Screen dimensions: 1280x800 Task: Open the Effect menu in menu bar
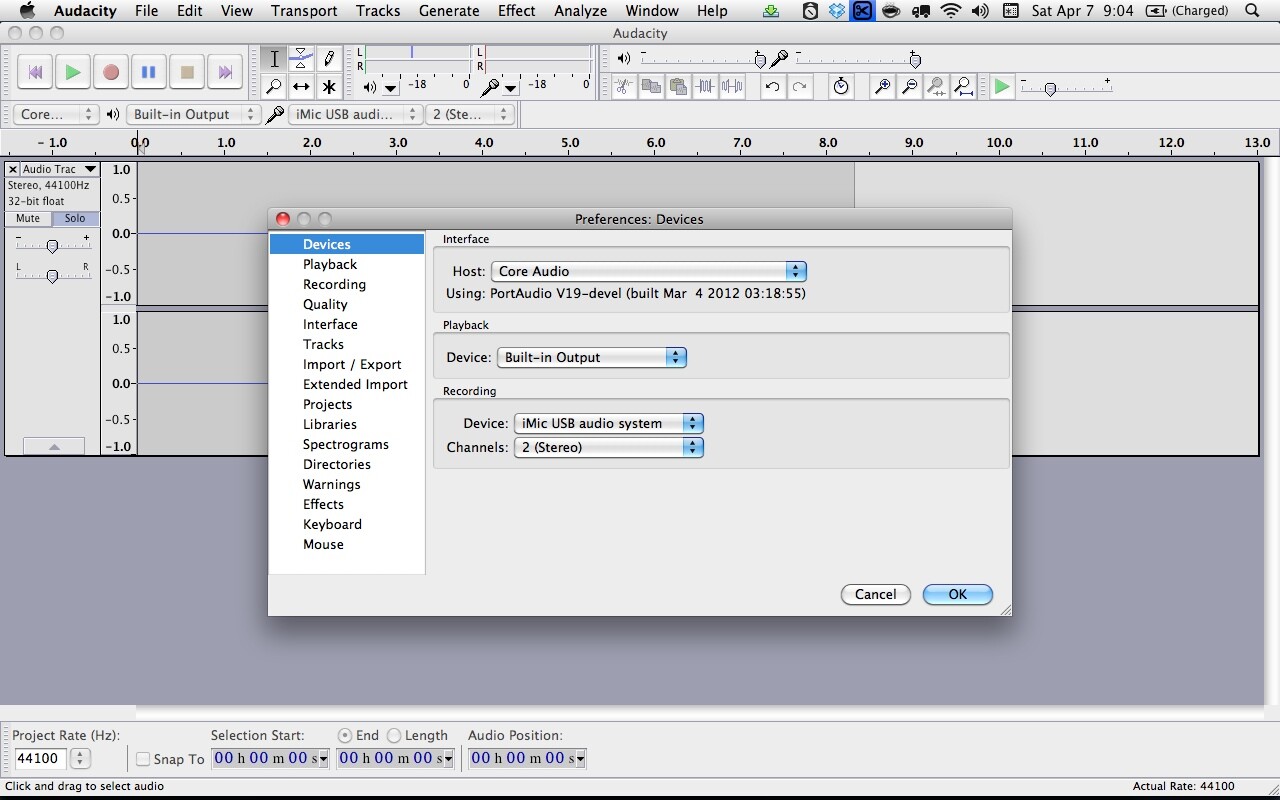click(x=516, y=11)
